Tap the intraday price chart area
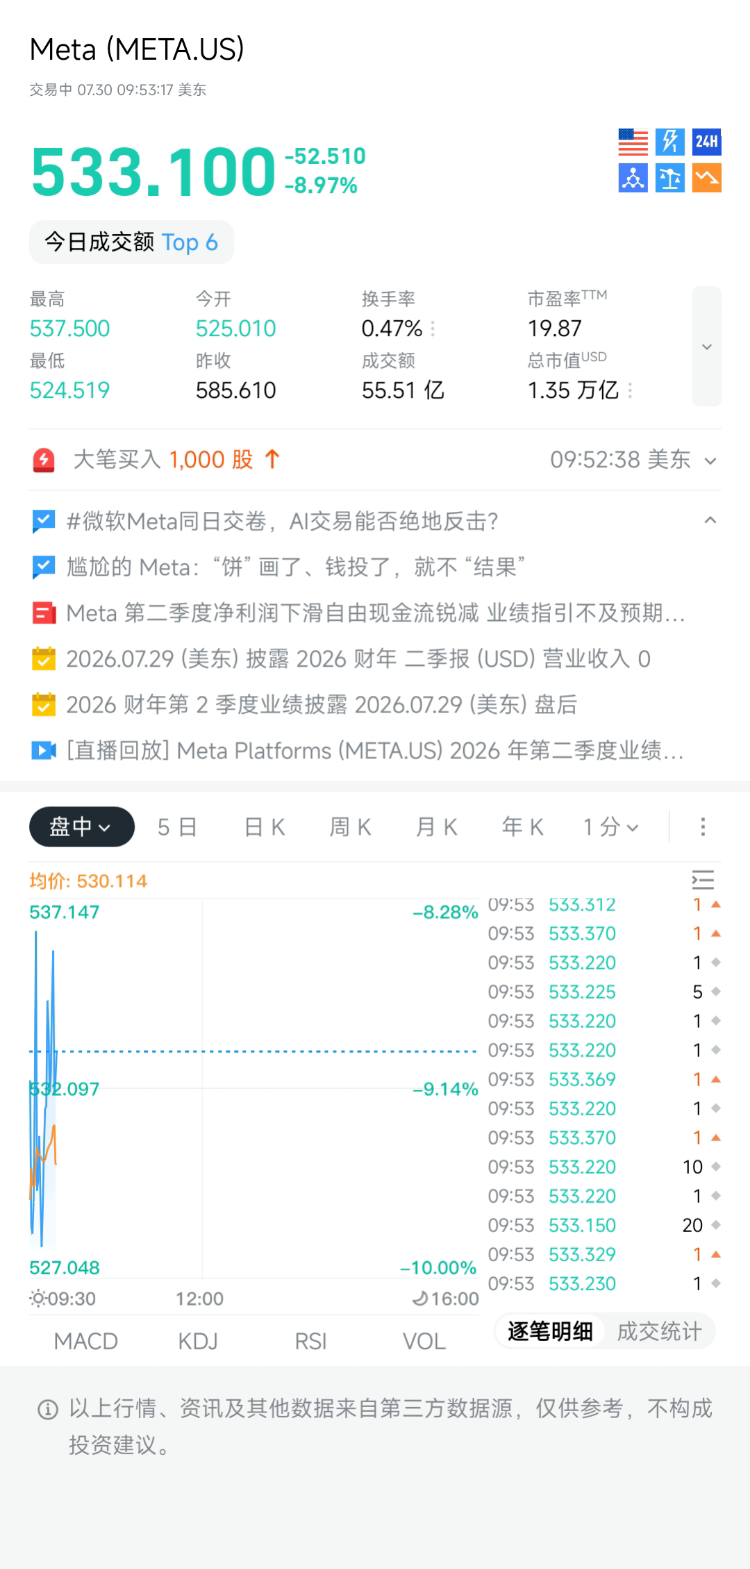Image resolution: width=750 pixels, height=1569 pixels. coord(254,1090)
